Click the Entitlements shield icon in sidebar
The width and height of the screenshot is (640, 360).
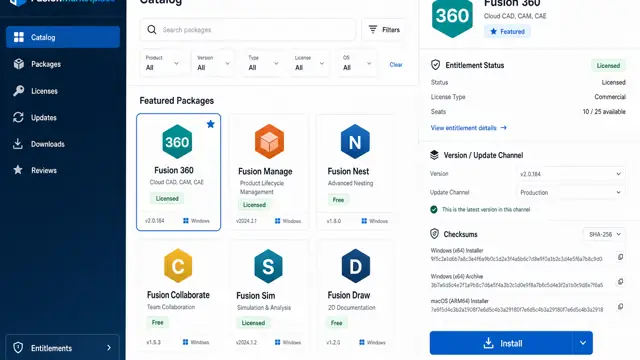(18, 348)
